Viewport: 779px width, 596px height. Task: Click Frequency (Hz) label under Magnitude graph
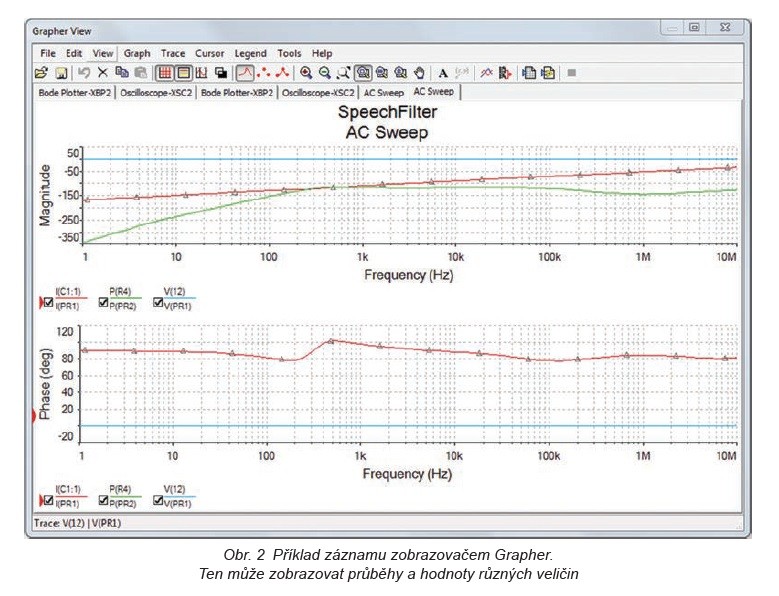tap(408, 275)
